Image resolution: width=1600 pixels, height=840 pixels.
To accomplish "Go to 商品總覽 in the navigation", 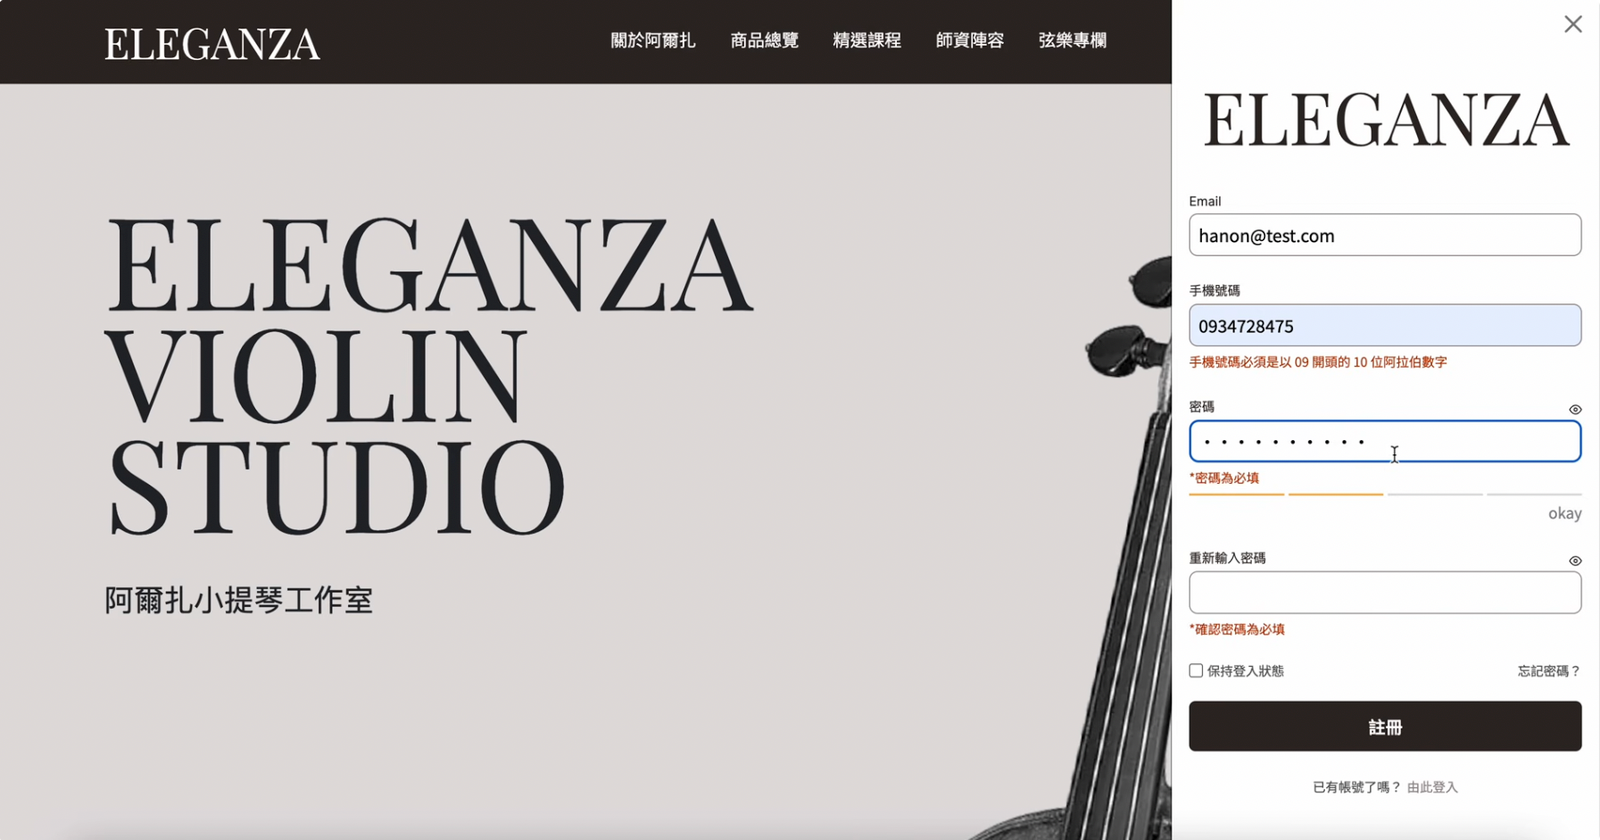I will 764,41.
